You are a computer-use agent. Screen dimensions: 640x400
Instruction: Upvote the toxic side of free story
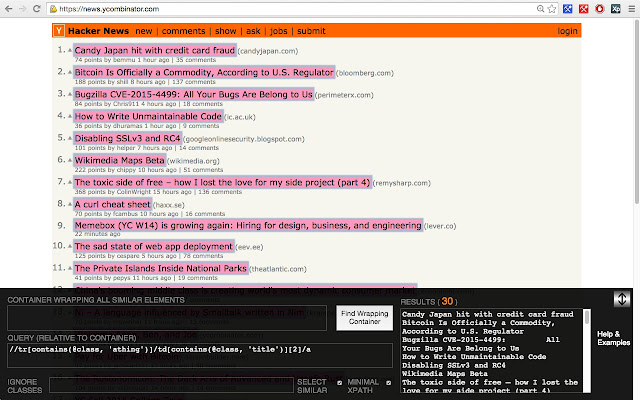[70, 182]
